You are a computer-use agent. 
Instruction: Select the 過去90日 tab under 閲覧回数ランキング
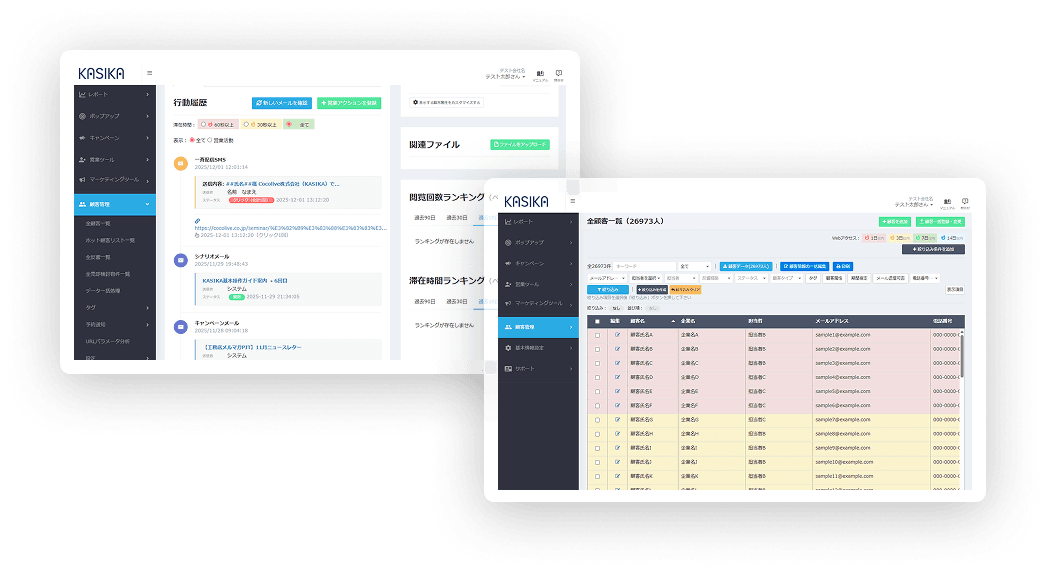point(427,217)
